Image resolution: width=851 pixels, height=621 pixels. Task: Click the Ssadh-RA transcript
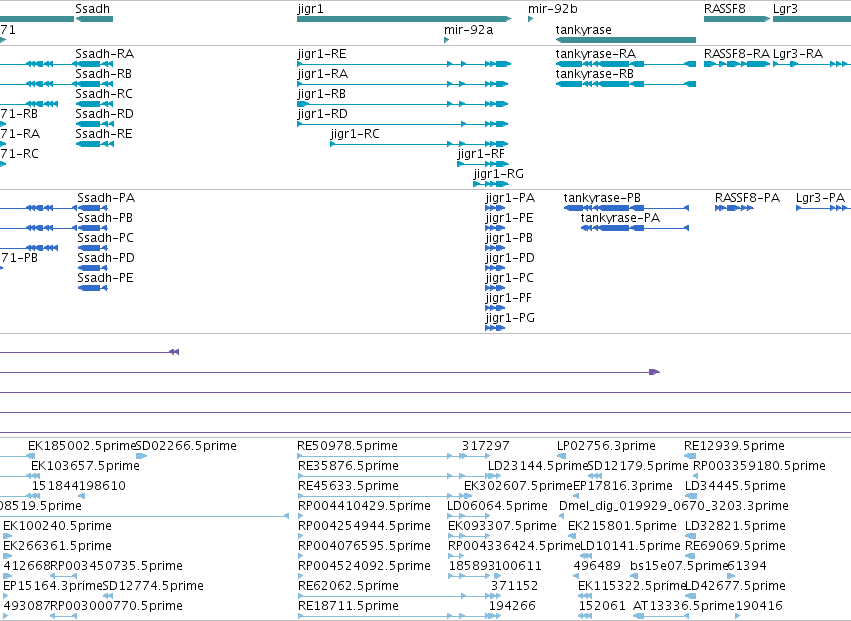(x=94, y=64)
